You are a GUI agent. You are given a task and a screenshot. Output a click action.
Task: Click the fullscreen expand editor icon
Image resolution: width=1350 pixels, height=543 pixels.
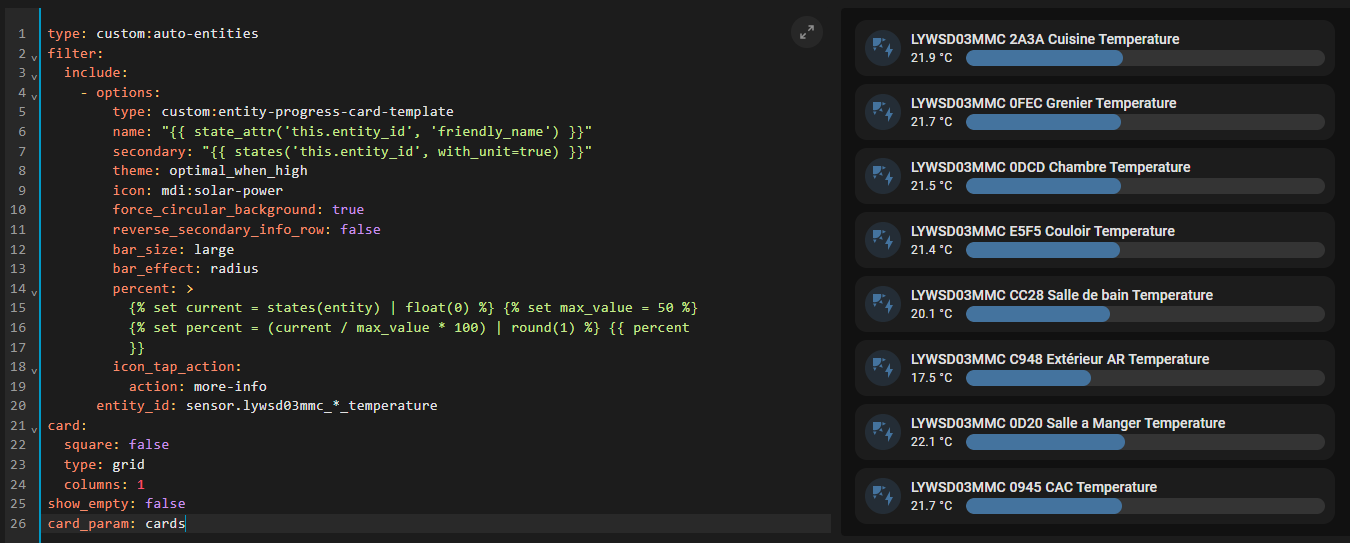(x=807, y=32)
